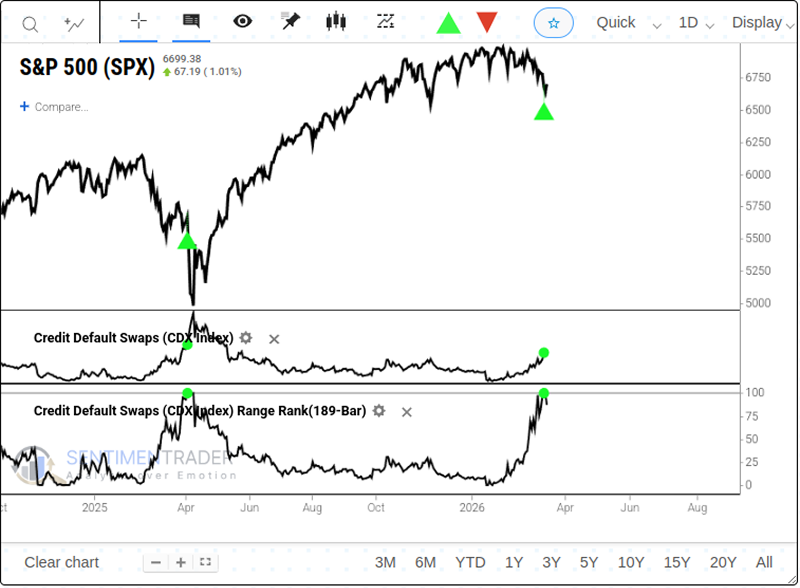Open the search magnifier tool
The height and width of the screenshot is (588, 800).
(29, 22)
